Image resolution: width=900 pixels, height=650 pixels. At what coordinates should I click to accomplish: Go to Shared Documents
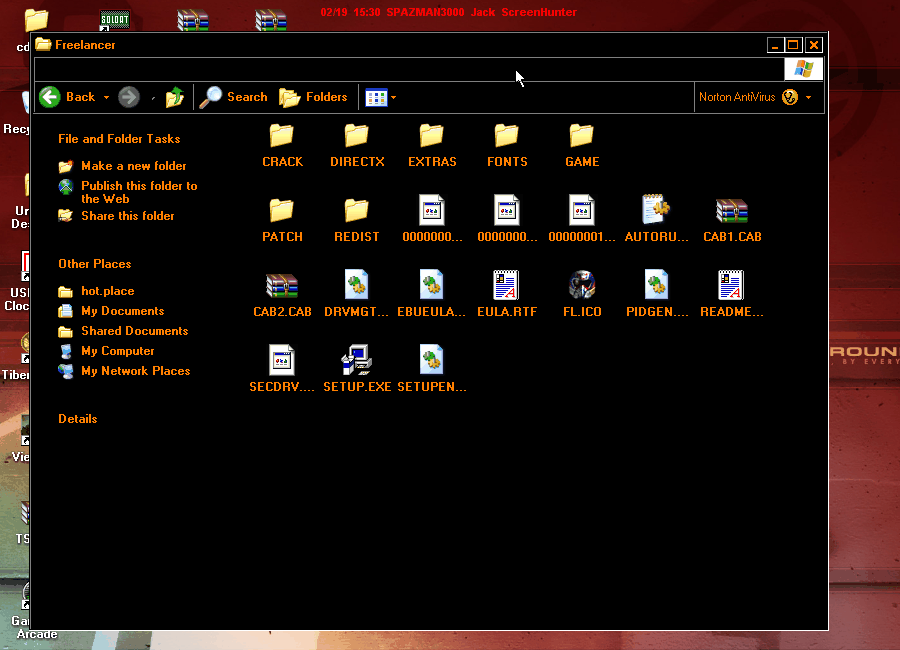[135, 331]
